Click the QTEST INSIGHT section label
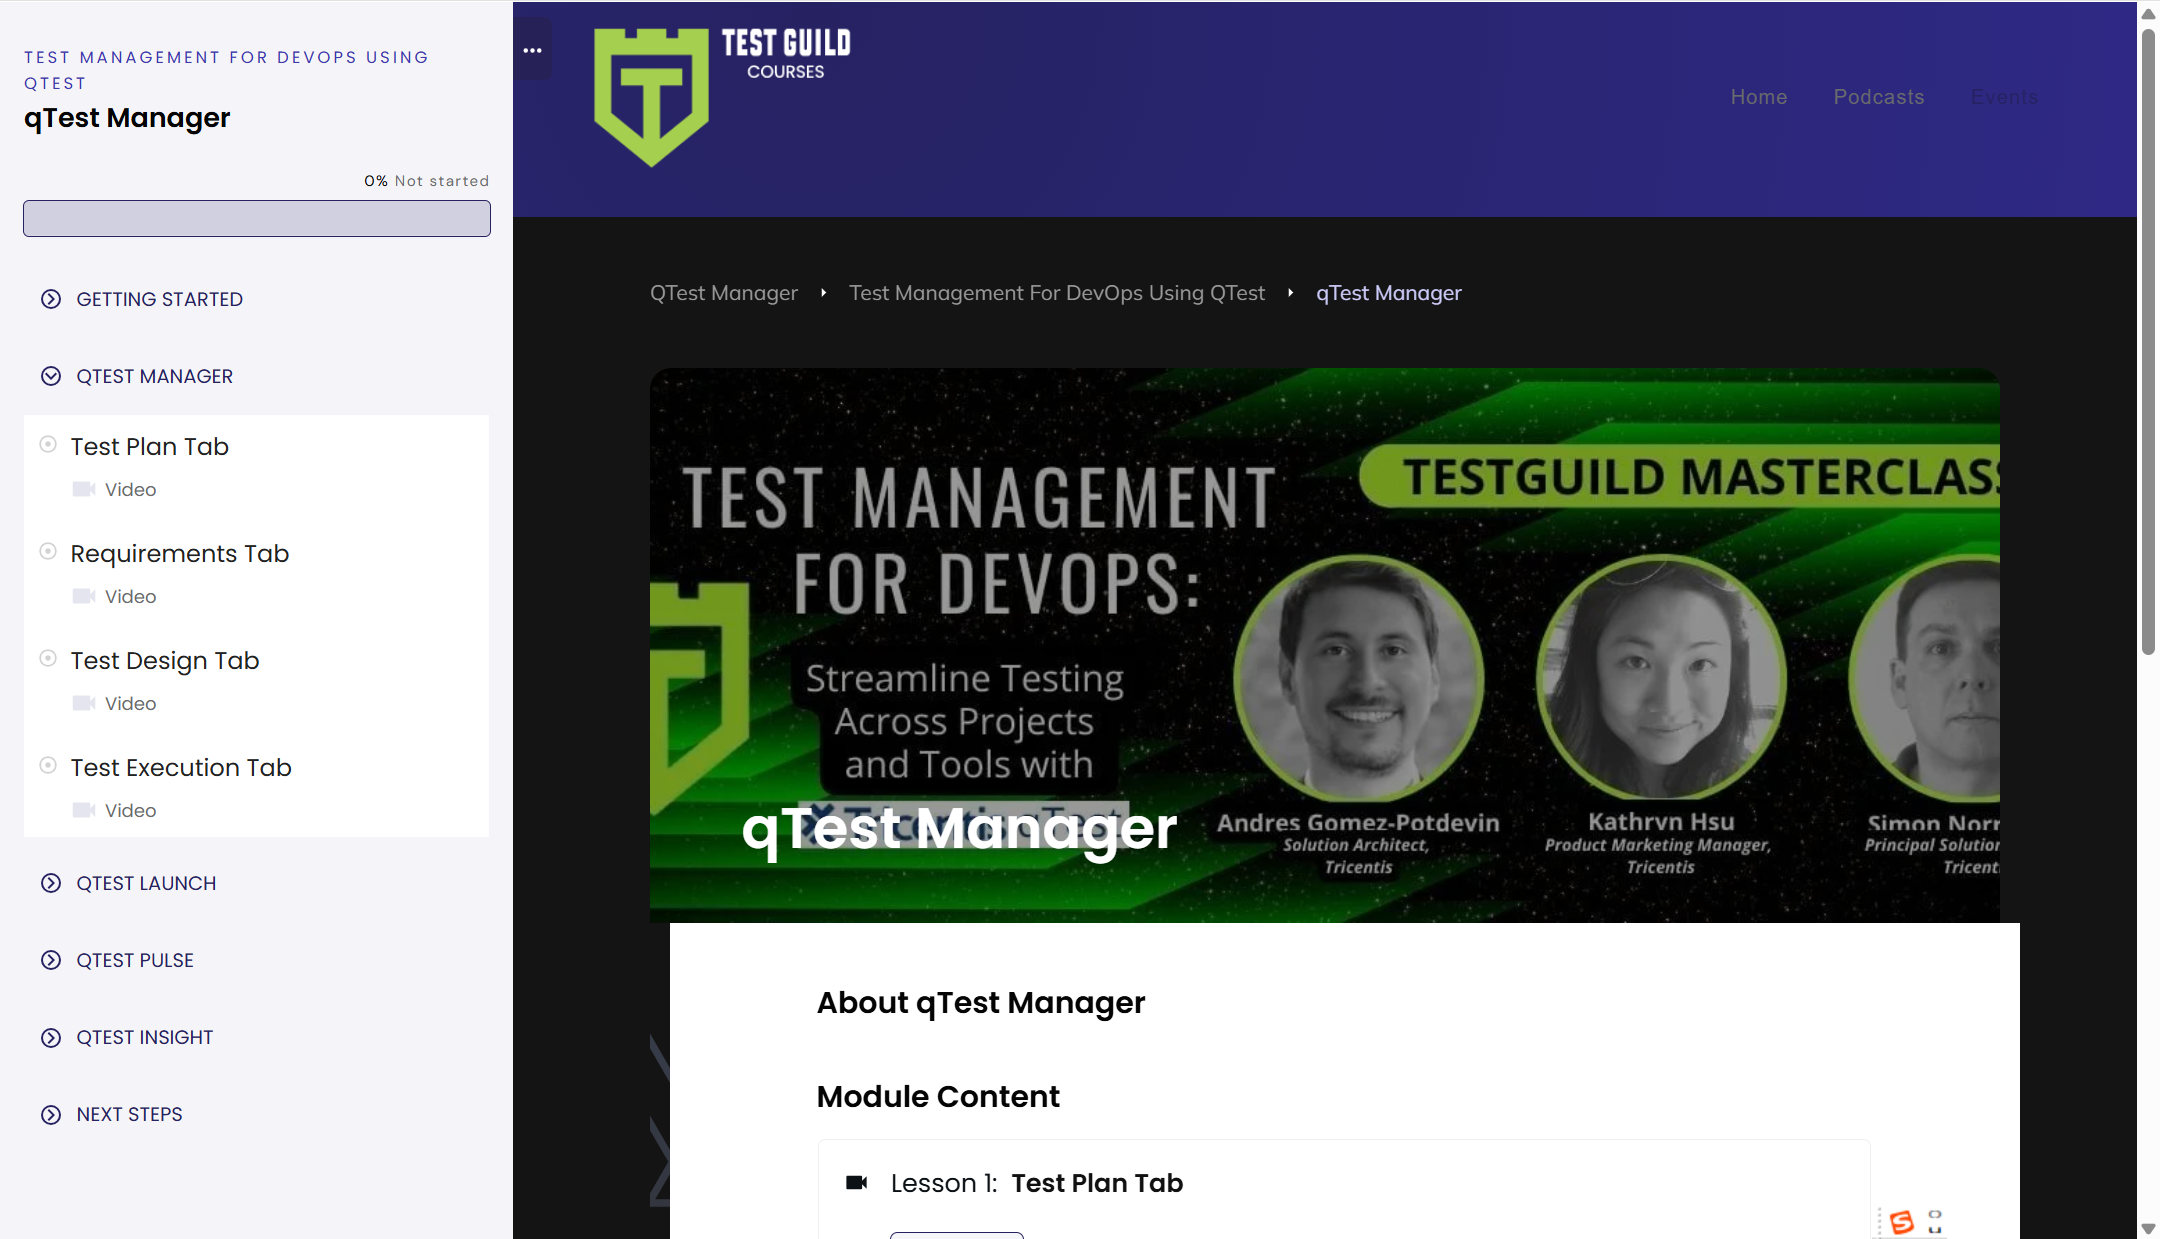The height and width of the screenshot is (1239, 2160). coord(145,1037)
